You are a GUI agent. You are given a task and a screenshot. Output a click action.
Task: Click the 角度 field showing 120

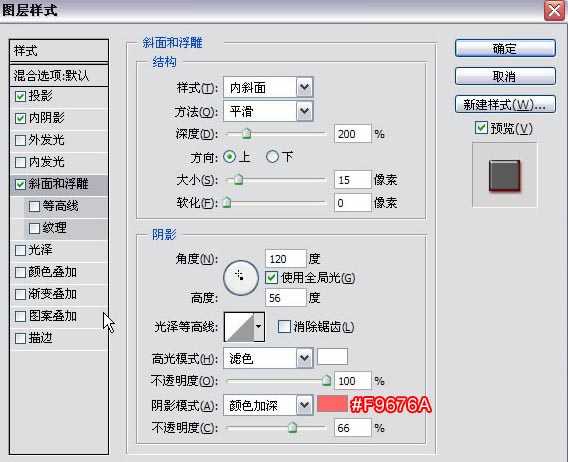click(286, 259)
